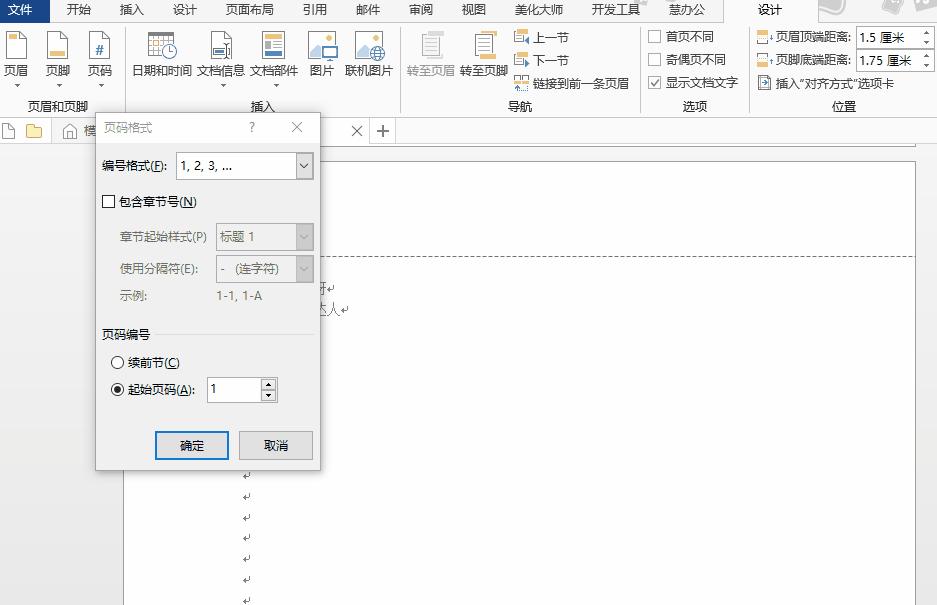Expand the 章节起始样式 style dropdown

pyautogui.click(x=303, y=236)
